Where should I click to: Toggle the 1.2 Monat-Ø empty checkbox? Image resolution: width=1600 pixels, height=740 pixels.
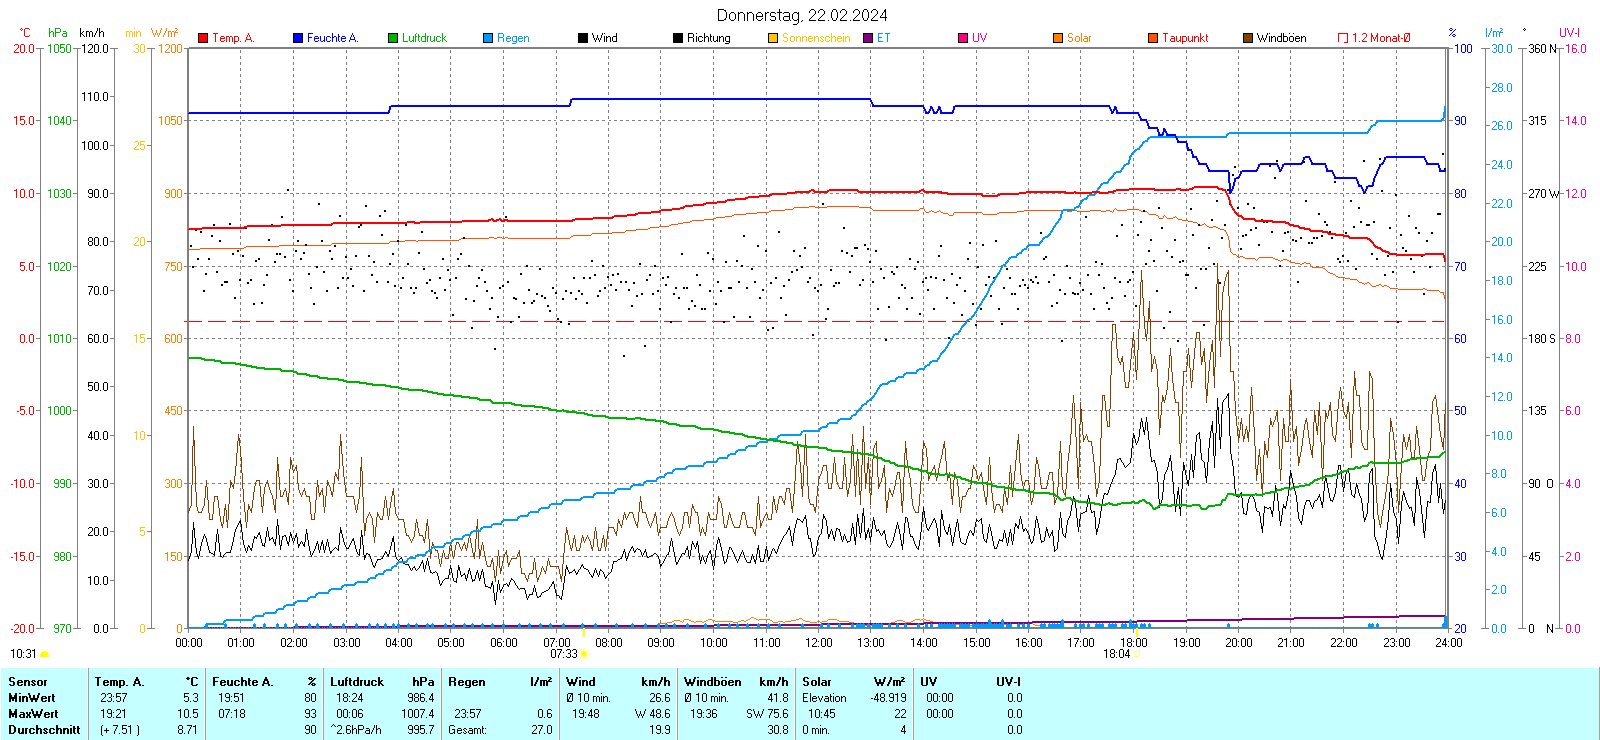point(1343,38)
